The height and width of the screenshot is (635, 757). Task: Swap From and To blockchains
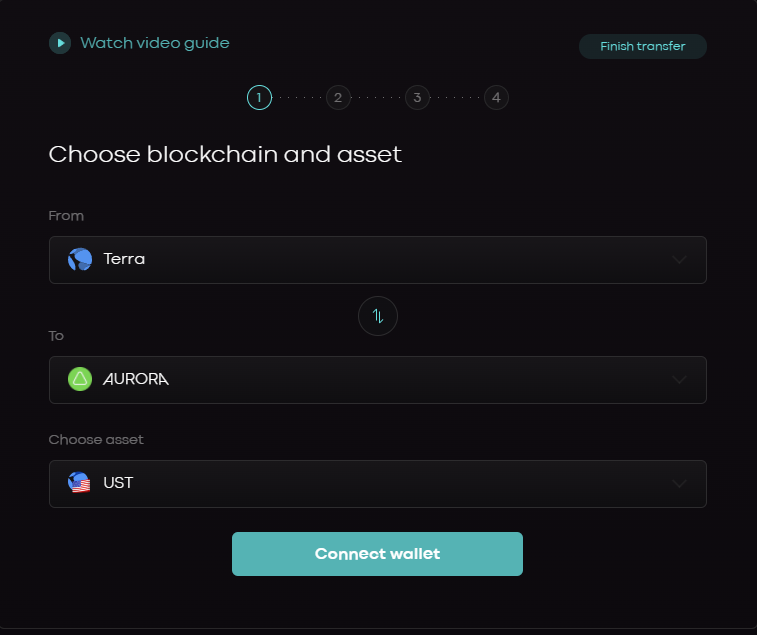point(378,316)
